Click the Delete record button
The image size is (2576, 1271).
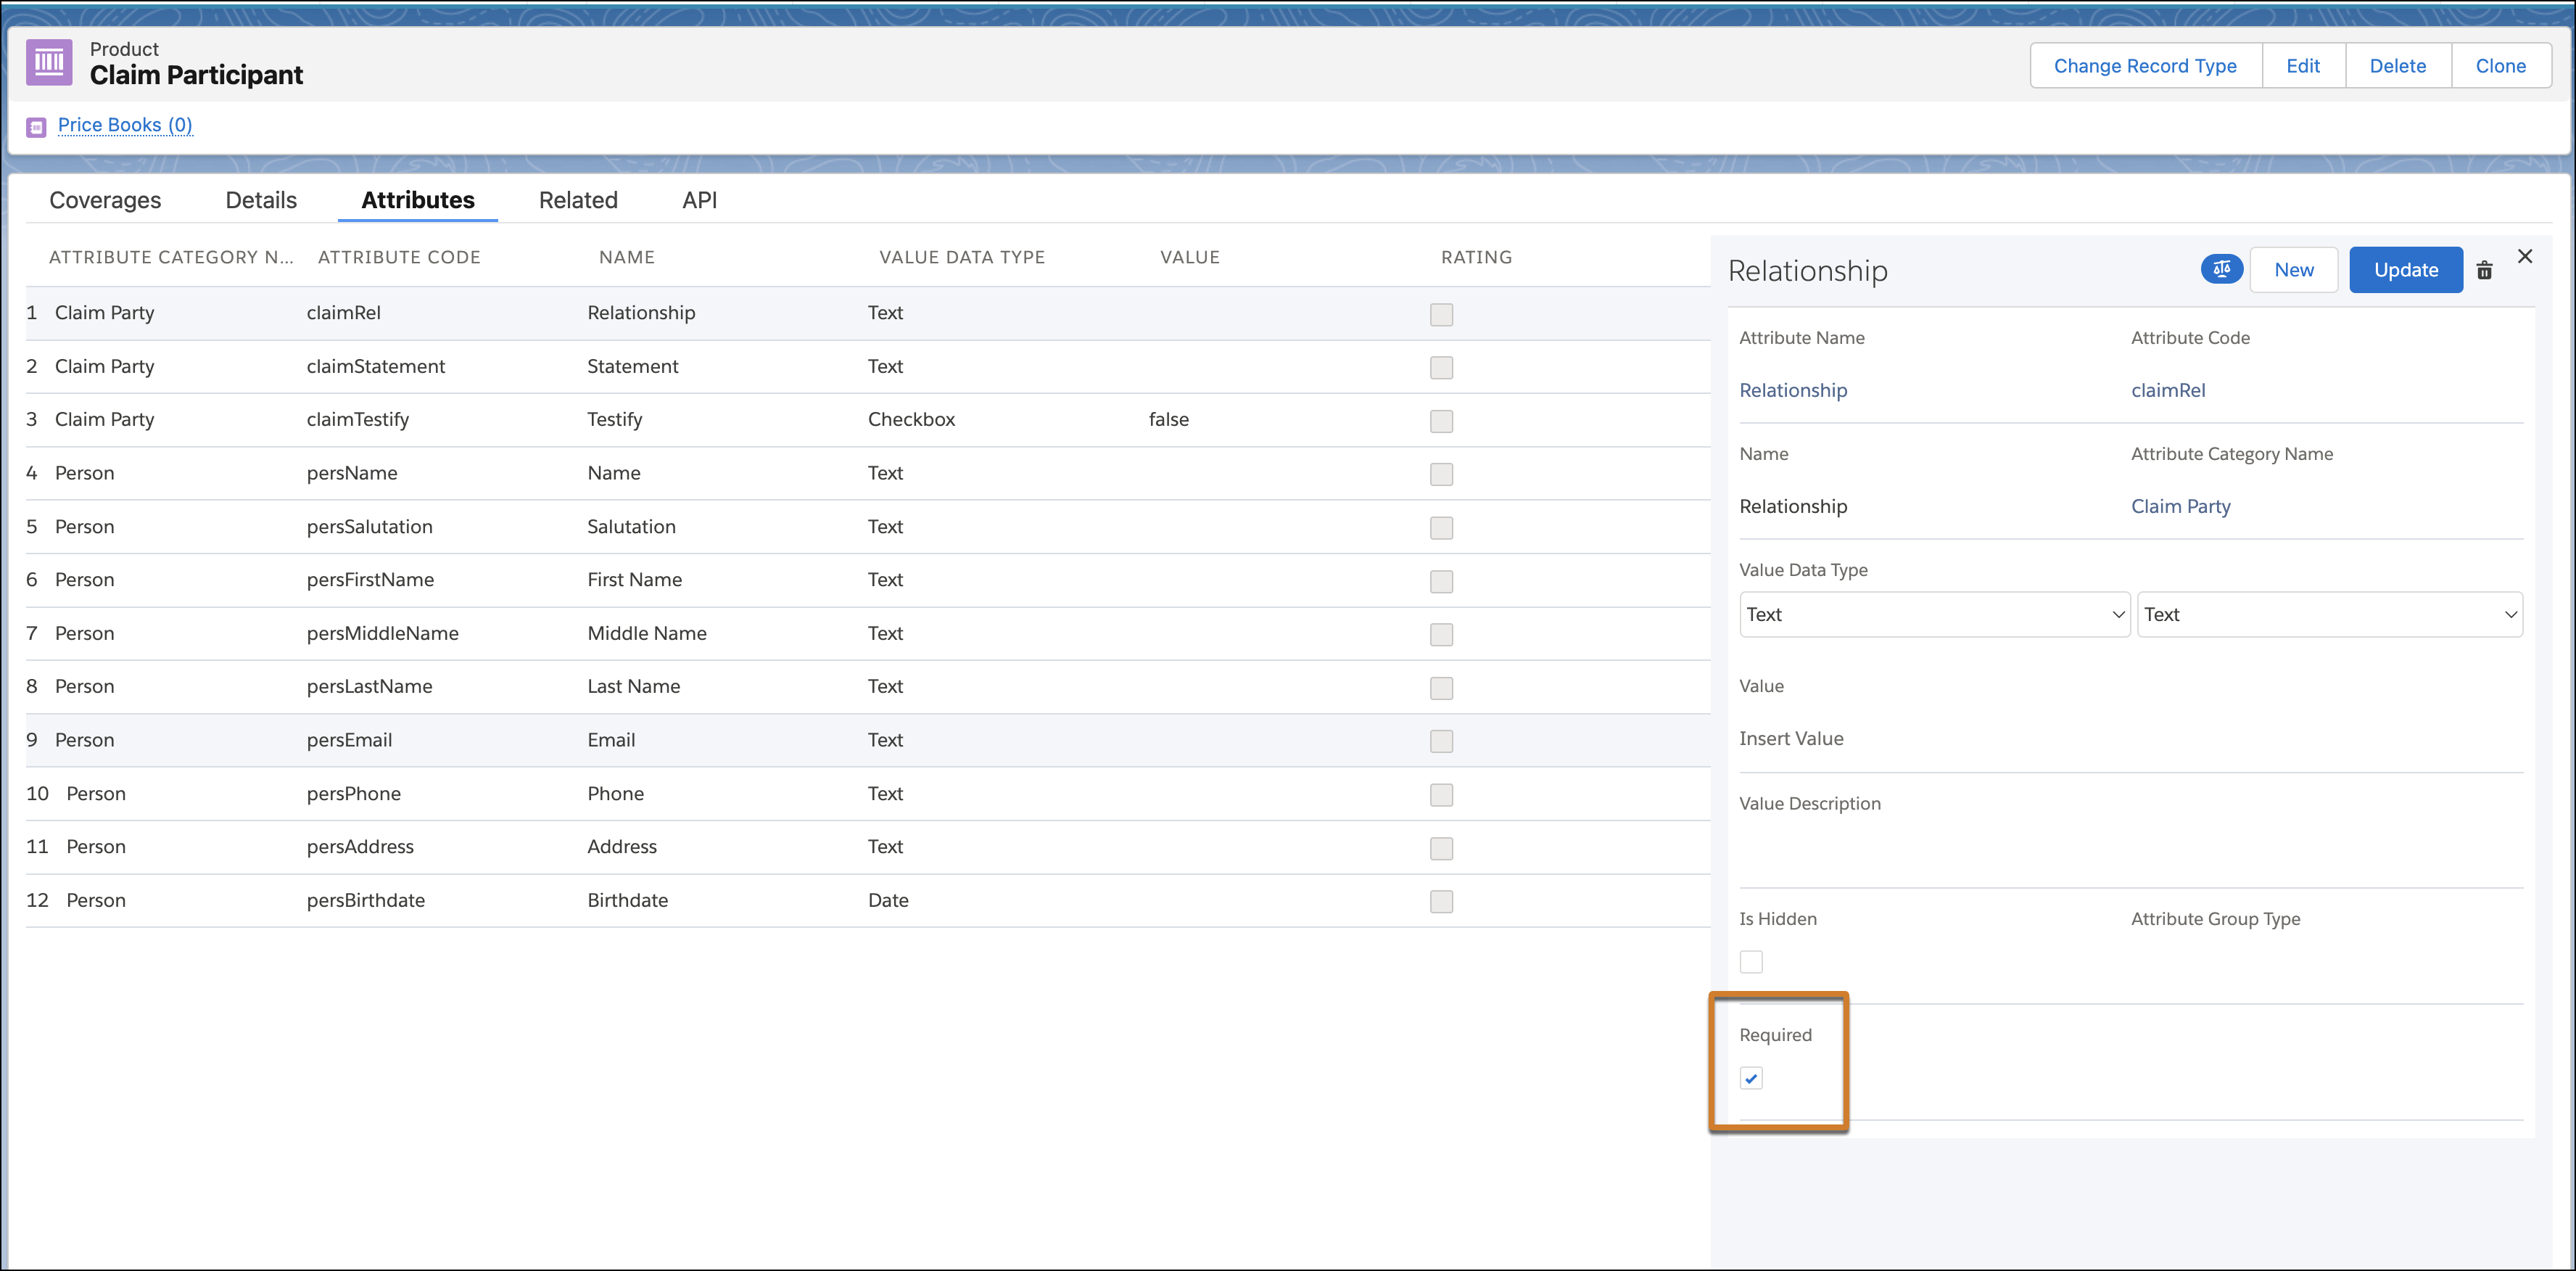2398,66
